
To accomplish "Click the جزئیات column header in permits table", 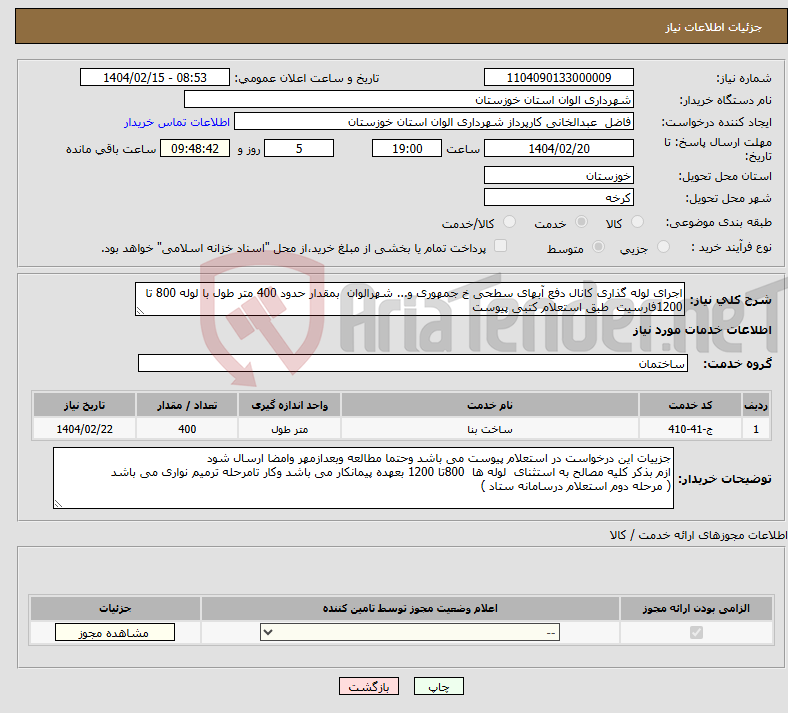I will (x=115, y=608).
